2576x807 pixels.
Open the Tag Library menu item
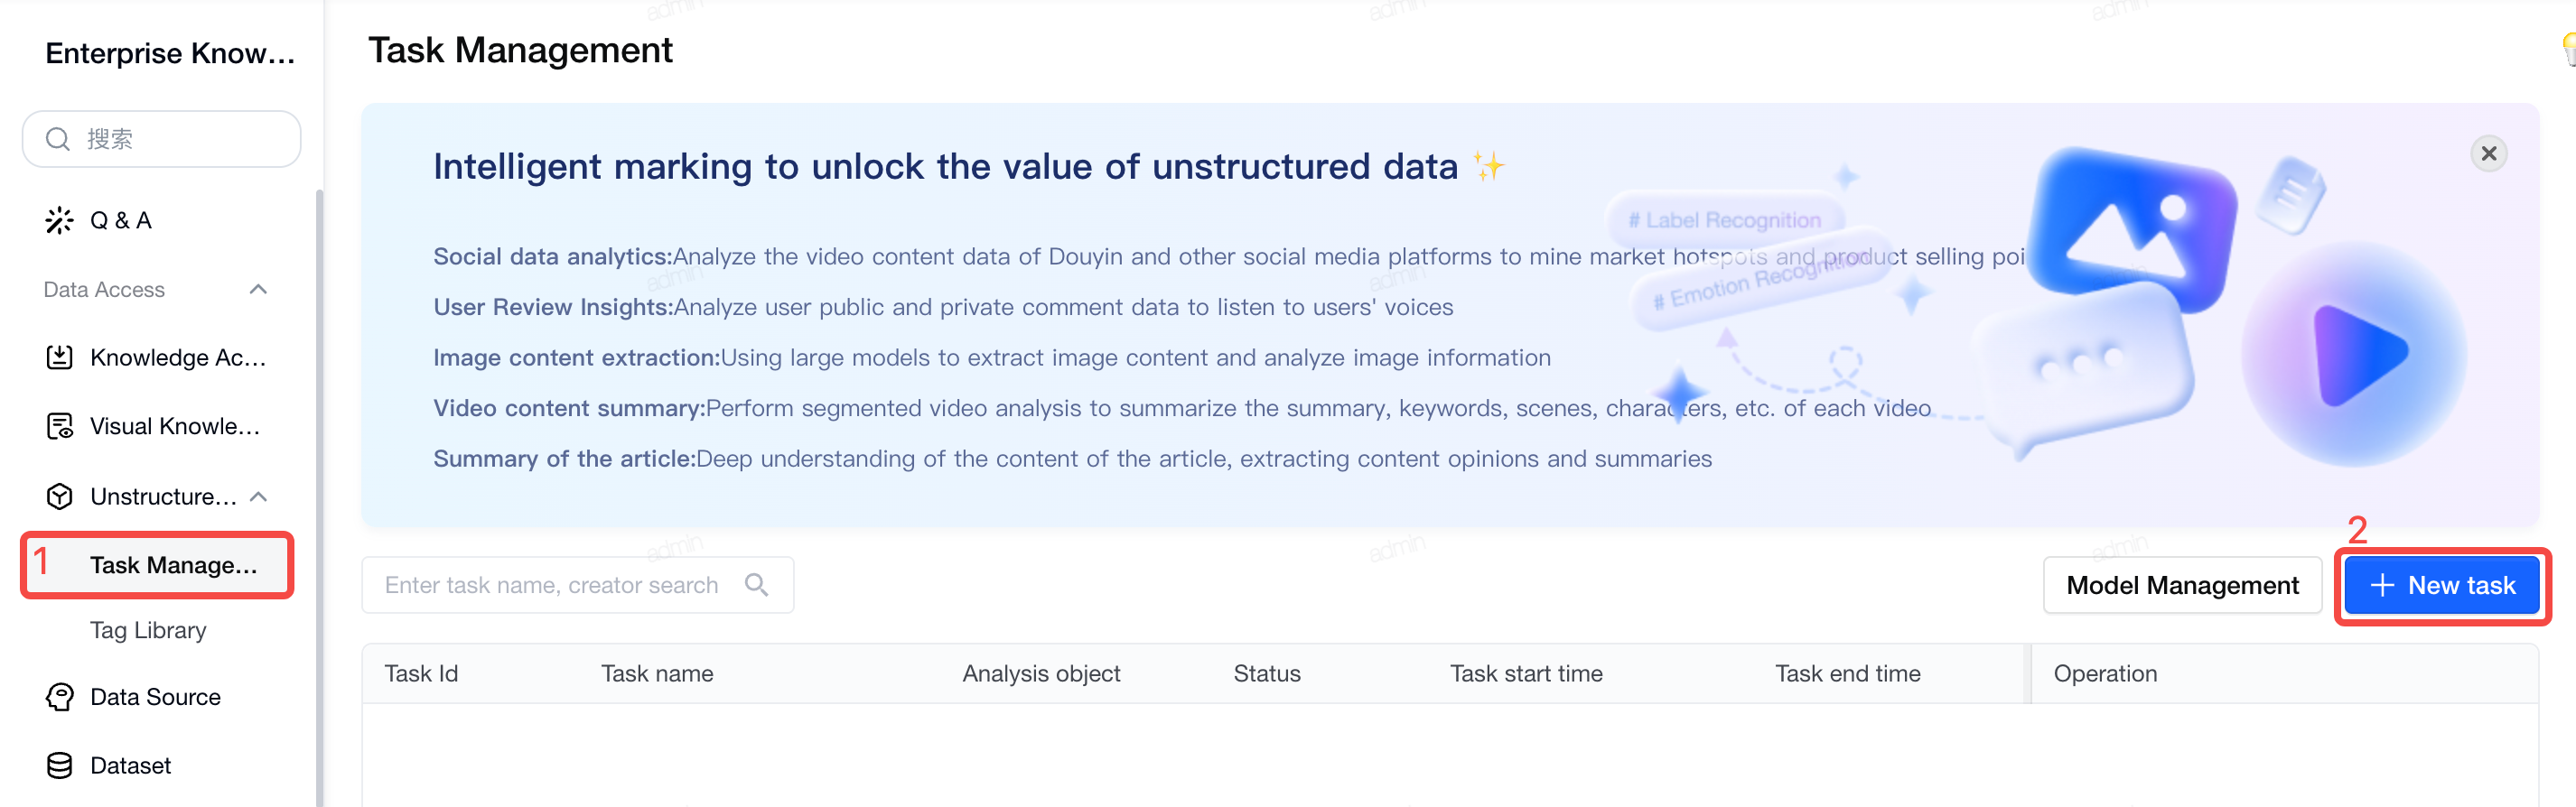pyautogui.click(x=148, y=630)
